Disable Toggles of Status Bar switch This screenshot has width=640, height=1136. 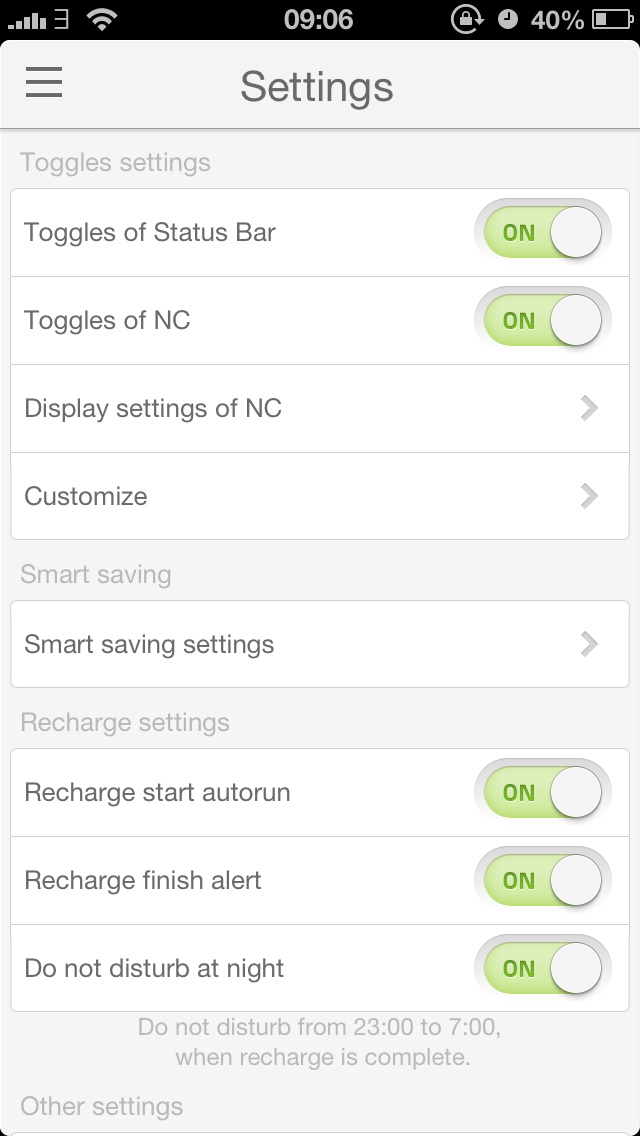[x=542, y=233]
